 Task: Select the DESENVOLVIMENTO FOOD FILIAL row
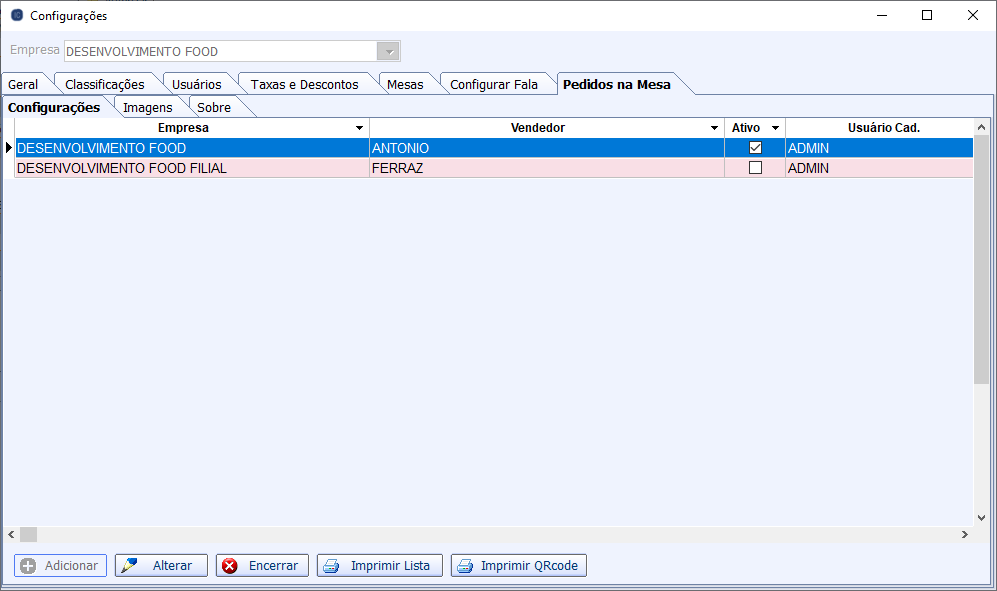pyautogui.click(x=190, y=168)
